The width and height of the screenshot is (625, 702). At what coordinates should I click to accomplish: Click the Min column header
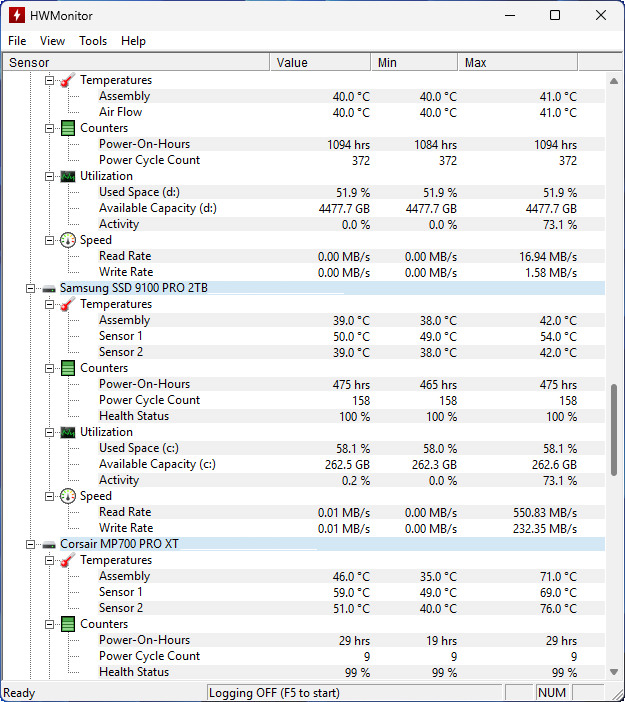click(415, 63)
